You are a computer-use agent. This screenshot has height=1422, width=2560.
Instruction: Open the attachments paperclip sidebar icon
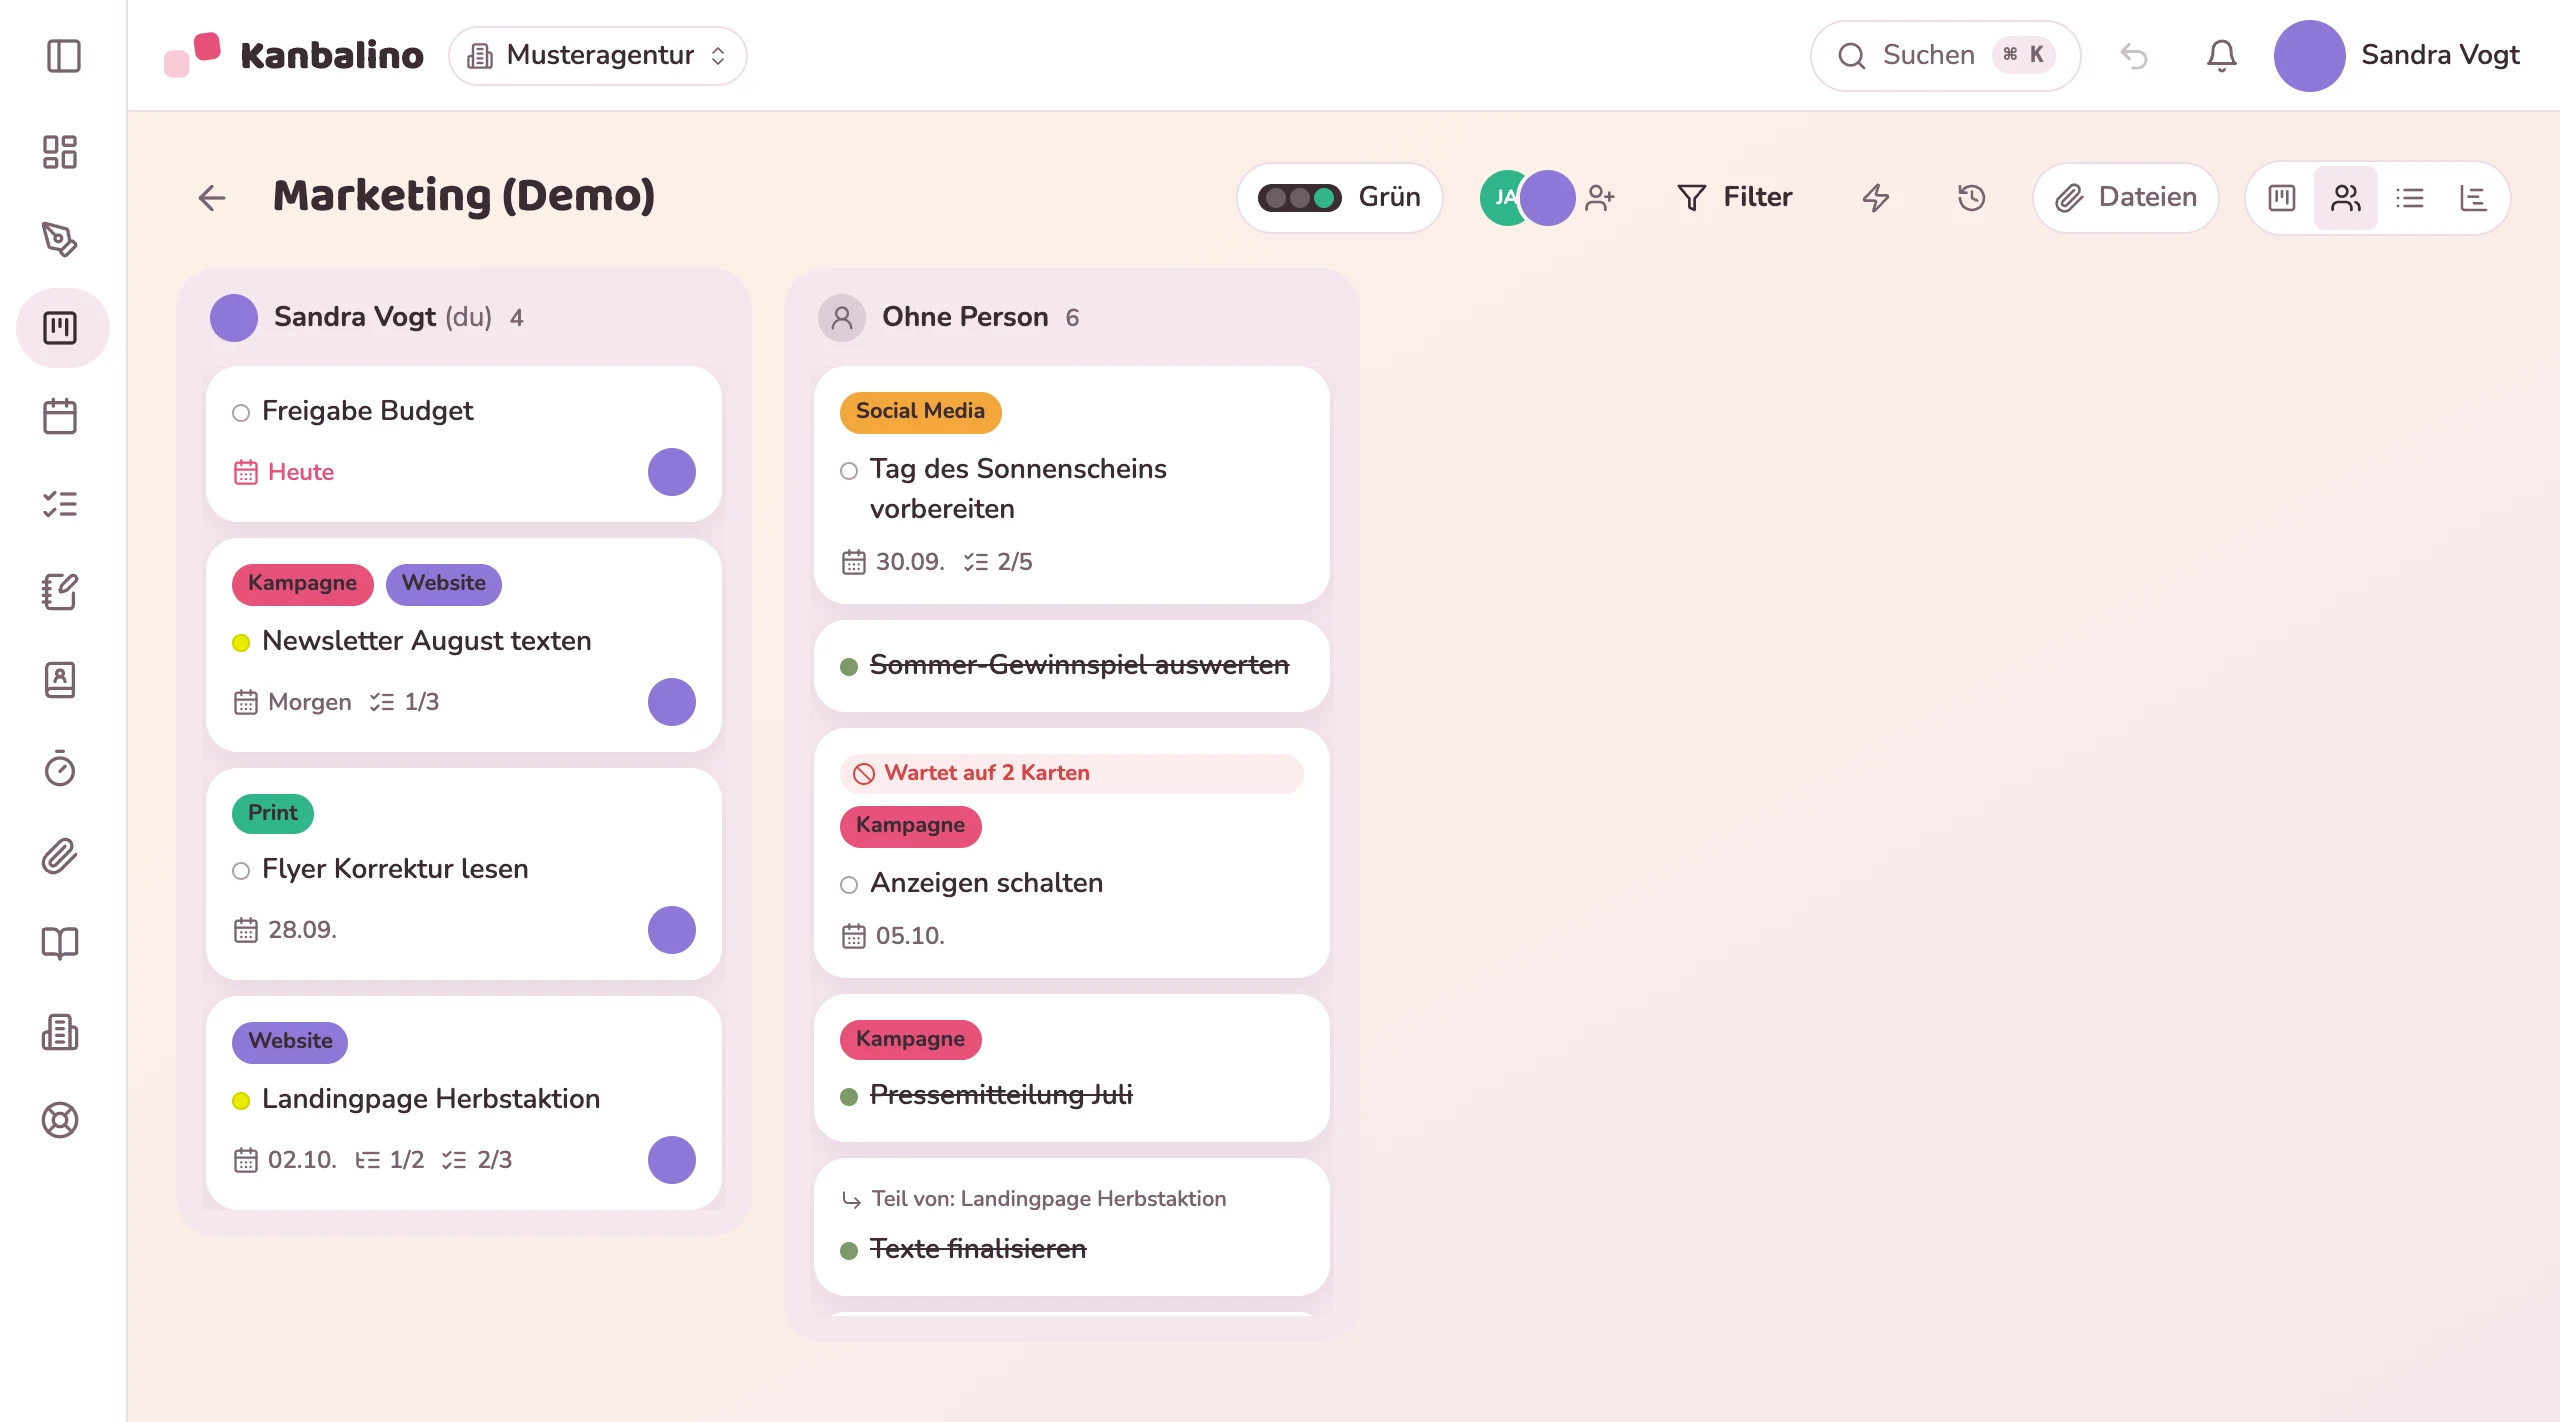pos(60,856)
